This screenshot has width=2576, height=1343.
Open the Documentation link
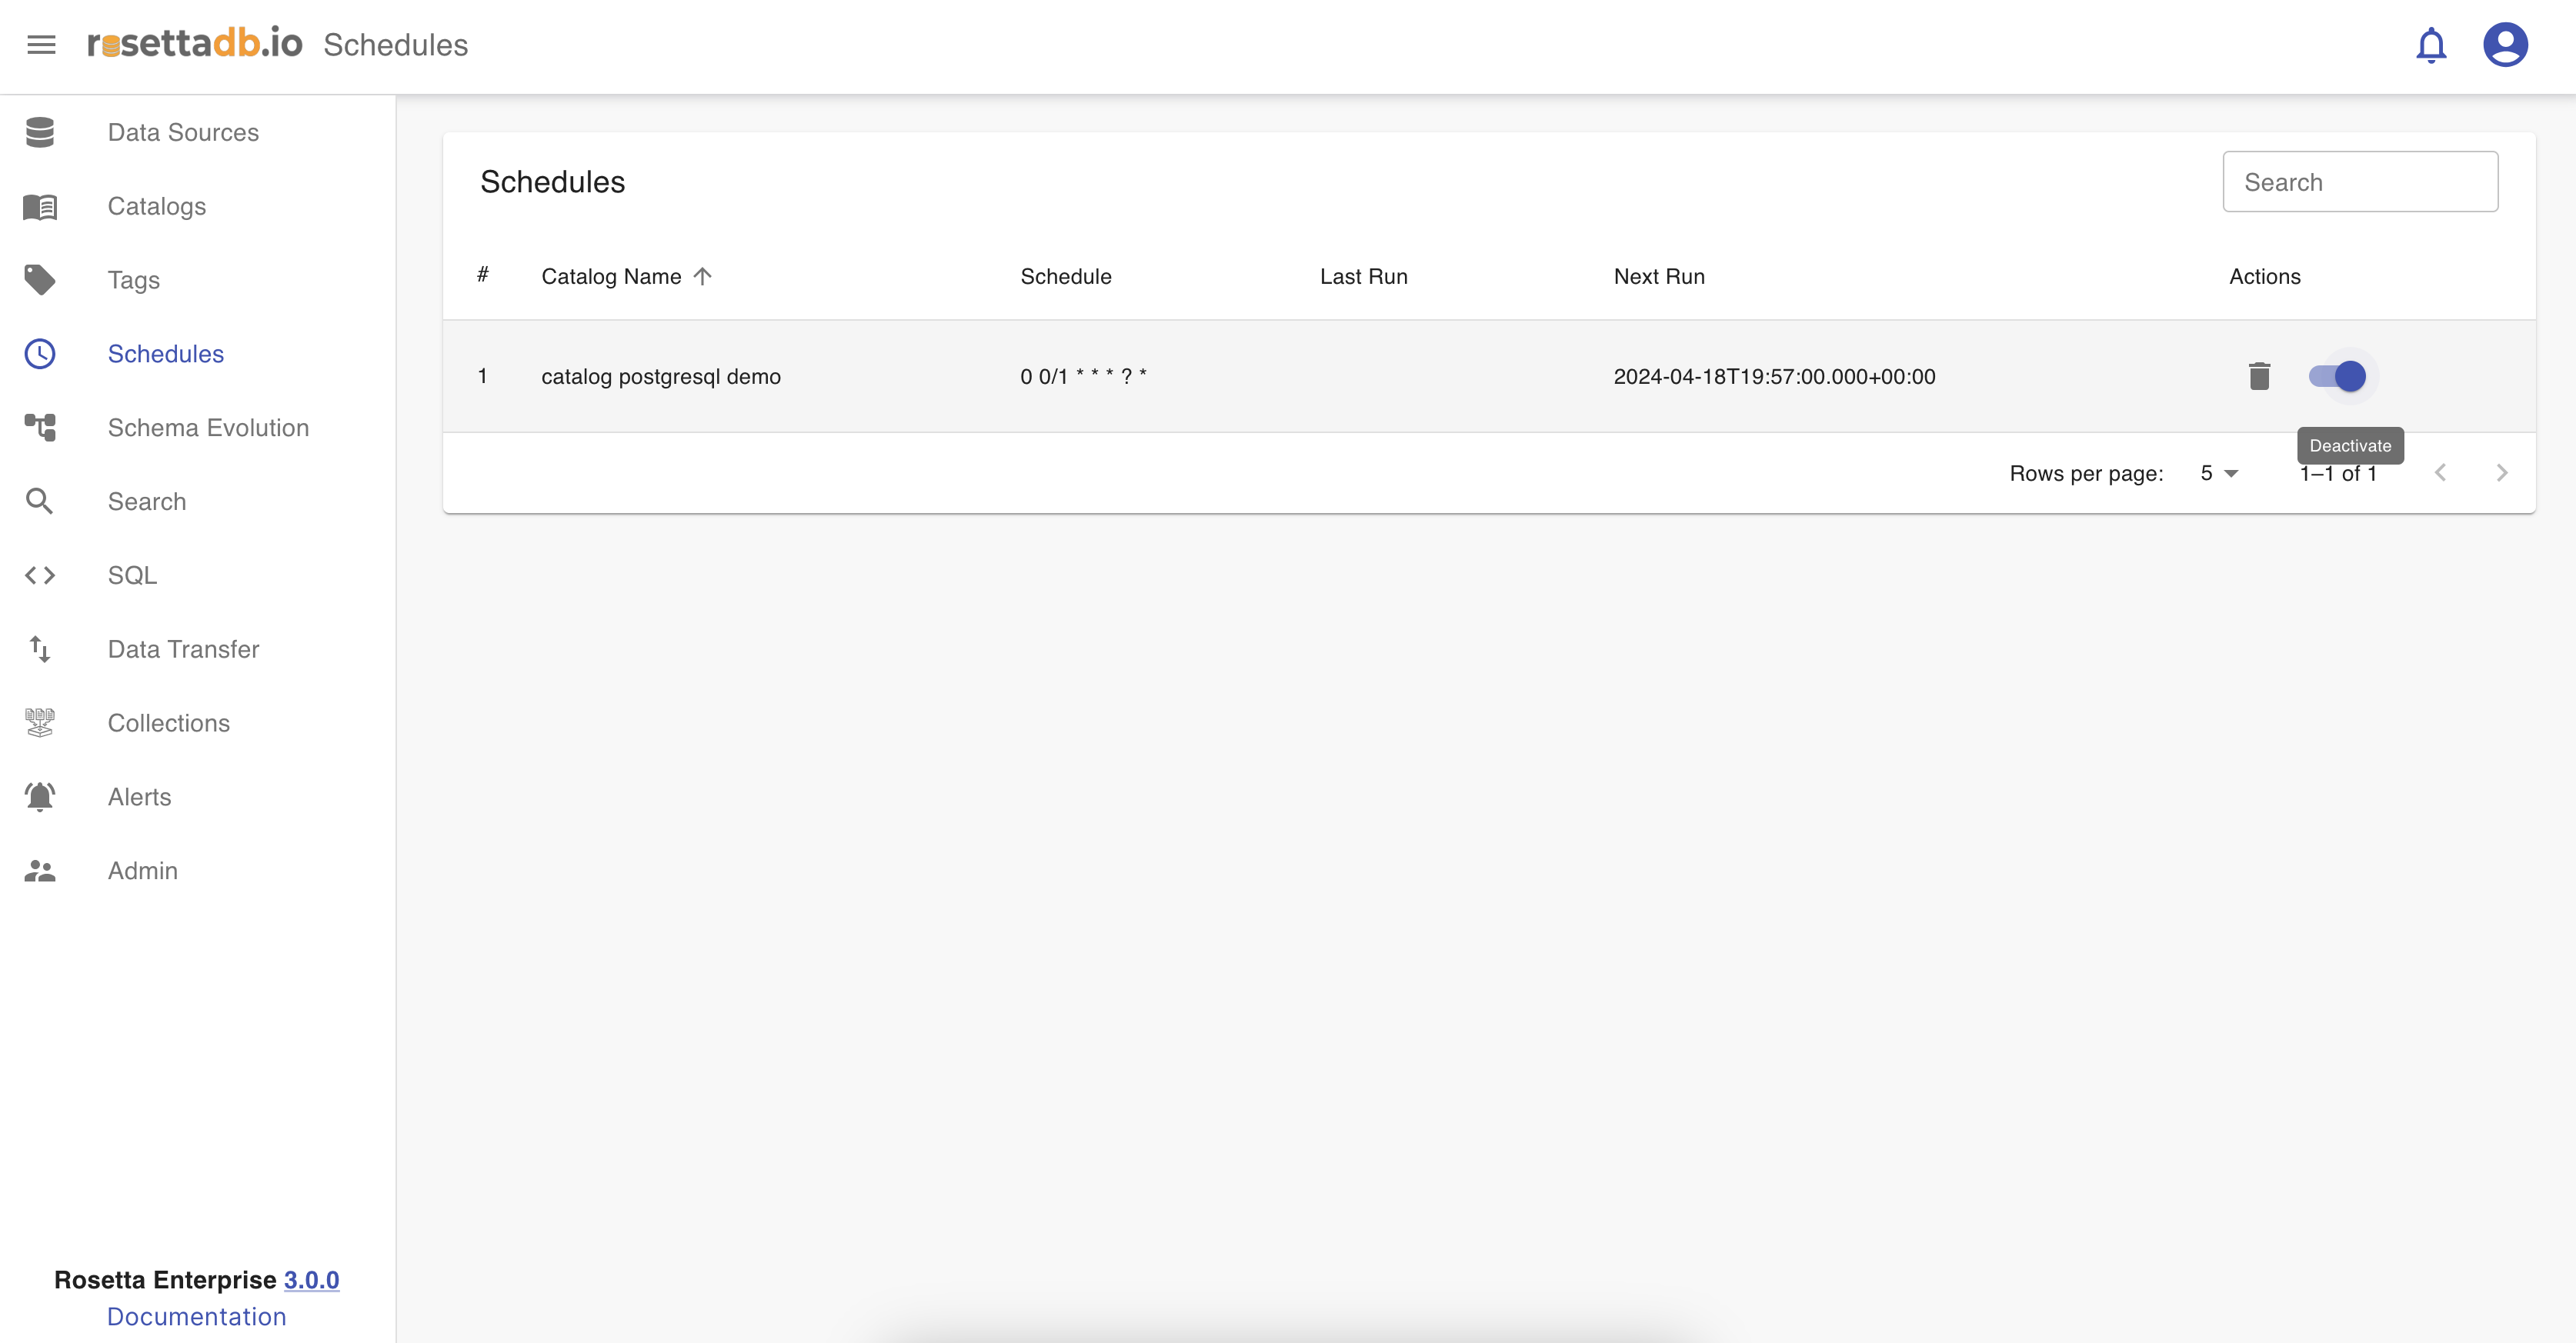[196, 1317]
